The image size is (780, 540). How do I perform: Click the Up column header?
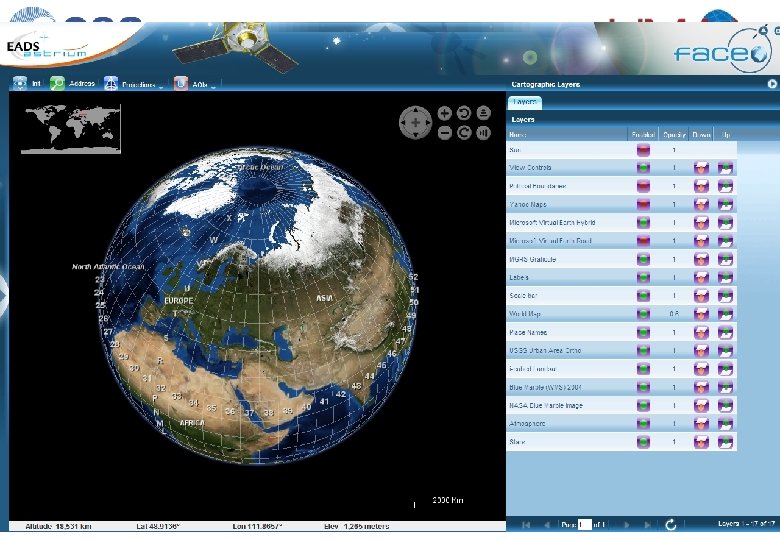[725, 135]
